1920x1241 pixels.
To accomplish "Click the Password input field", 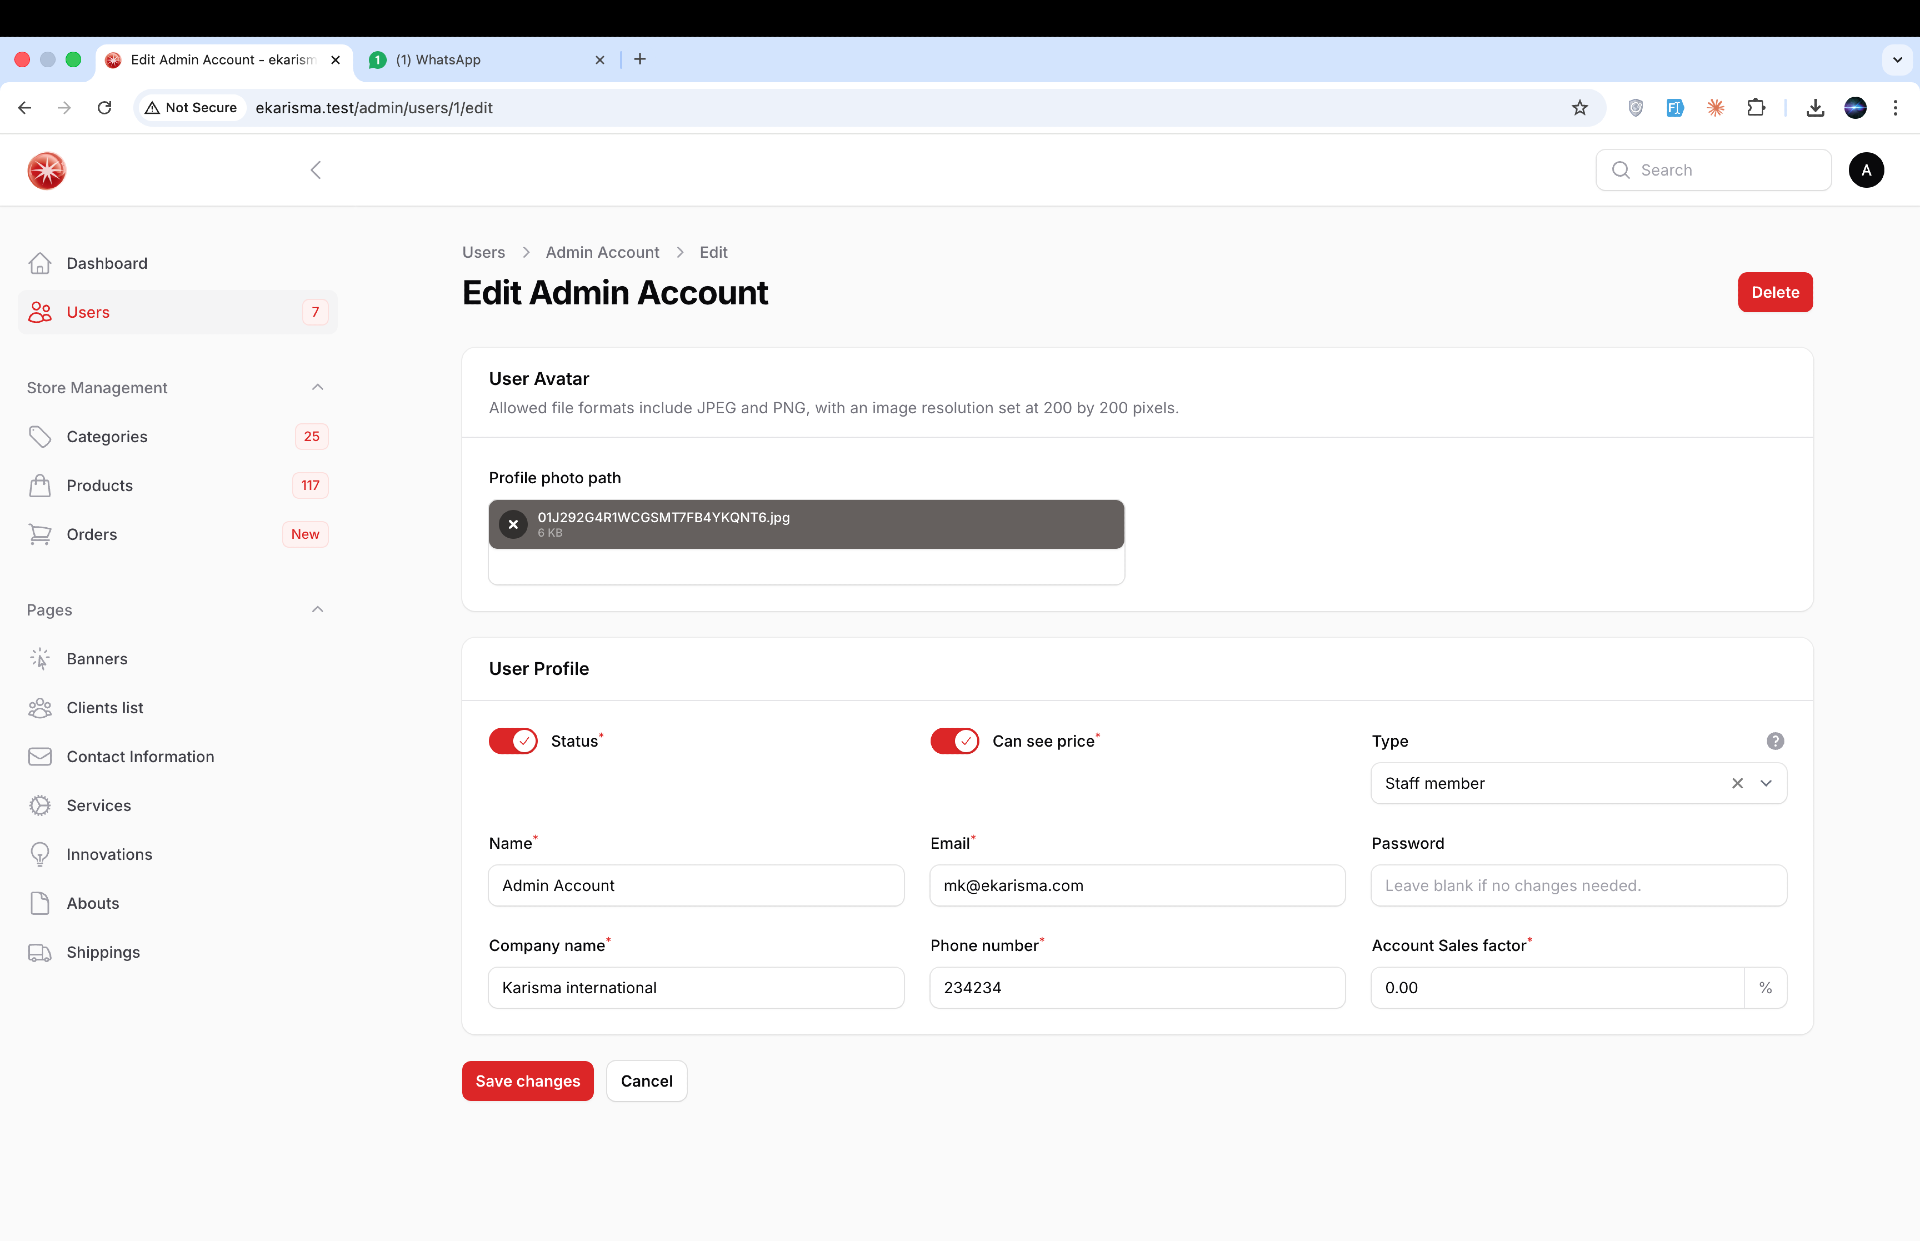I will [x=1578, y=886].
